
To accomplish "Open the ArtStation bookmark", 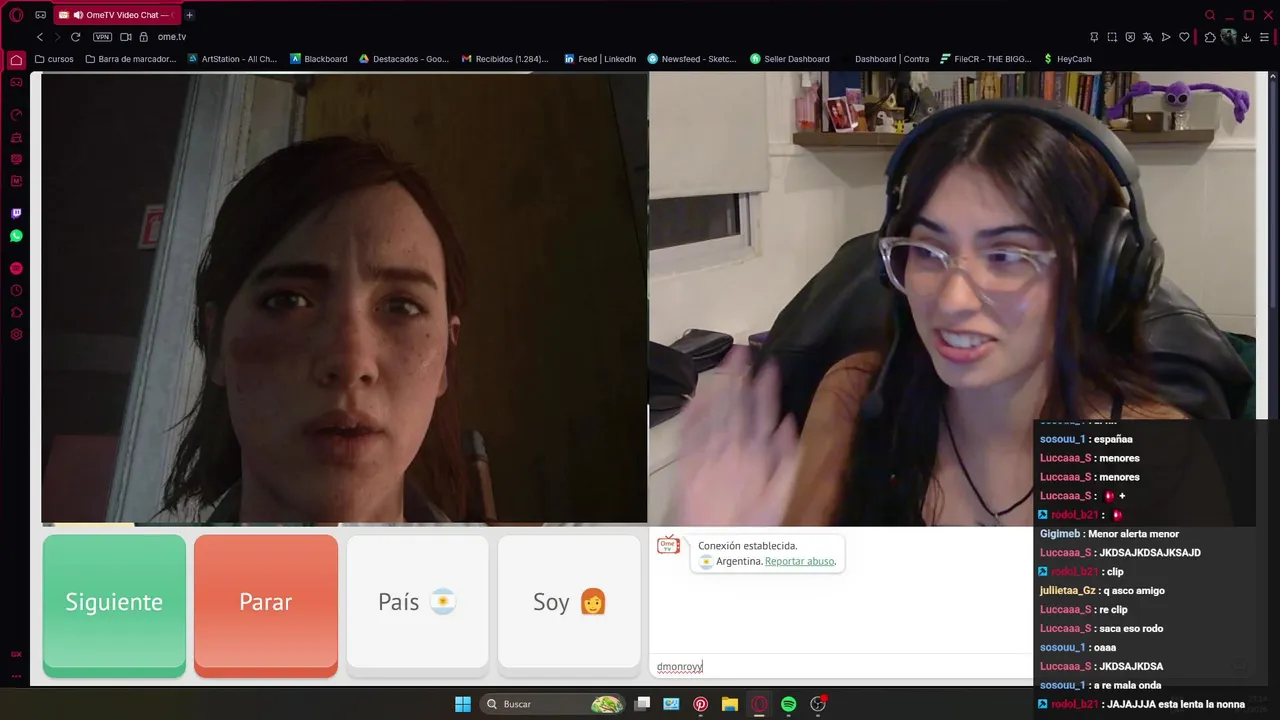I will [x=232, y=59].
